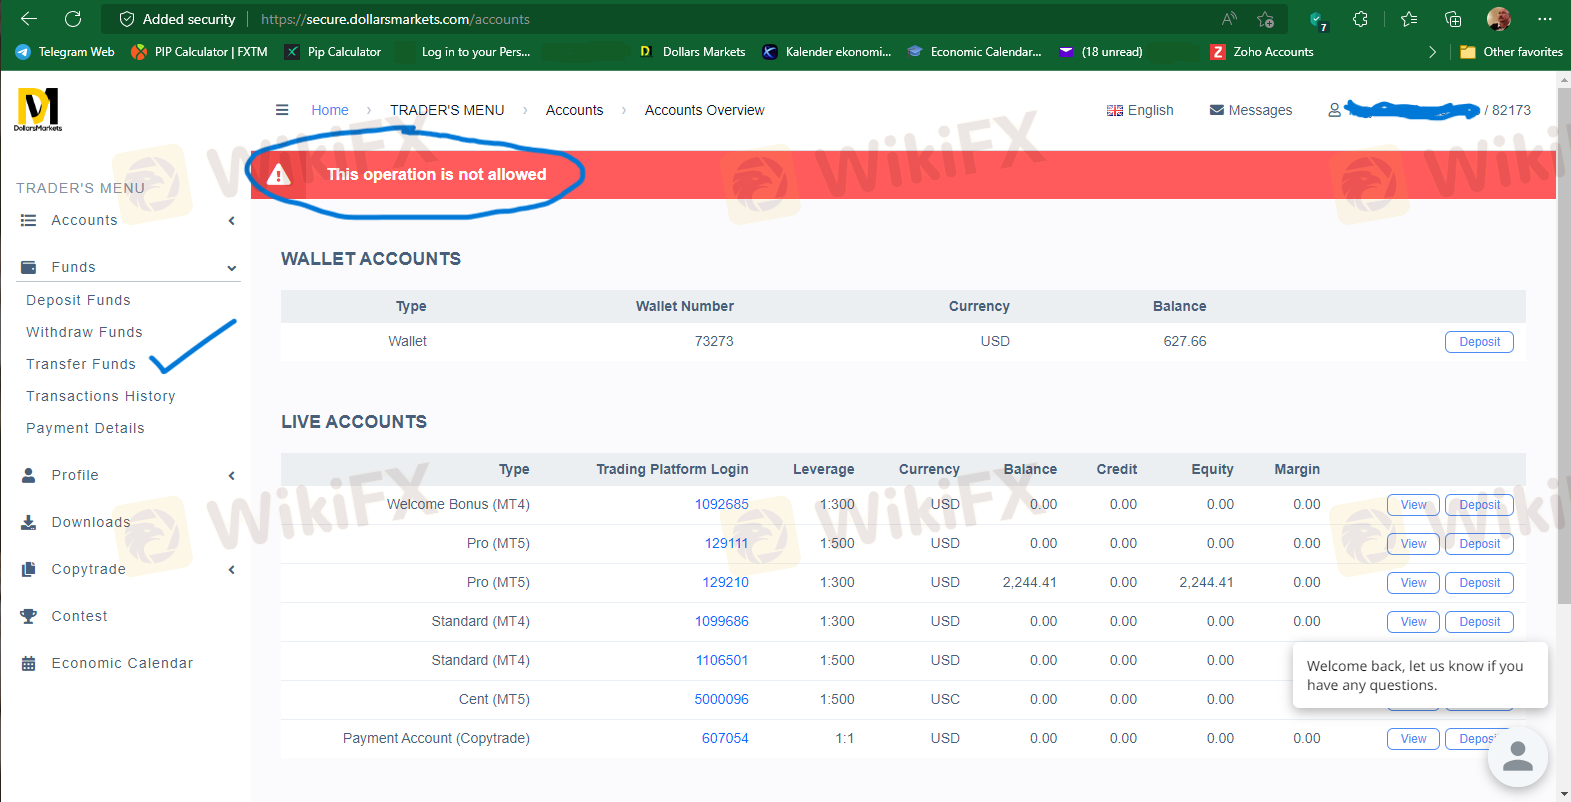Screen dimensions: 1571x802
Task: Open the English language selector
Action: (x=1140, y=110)
